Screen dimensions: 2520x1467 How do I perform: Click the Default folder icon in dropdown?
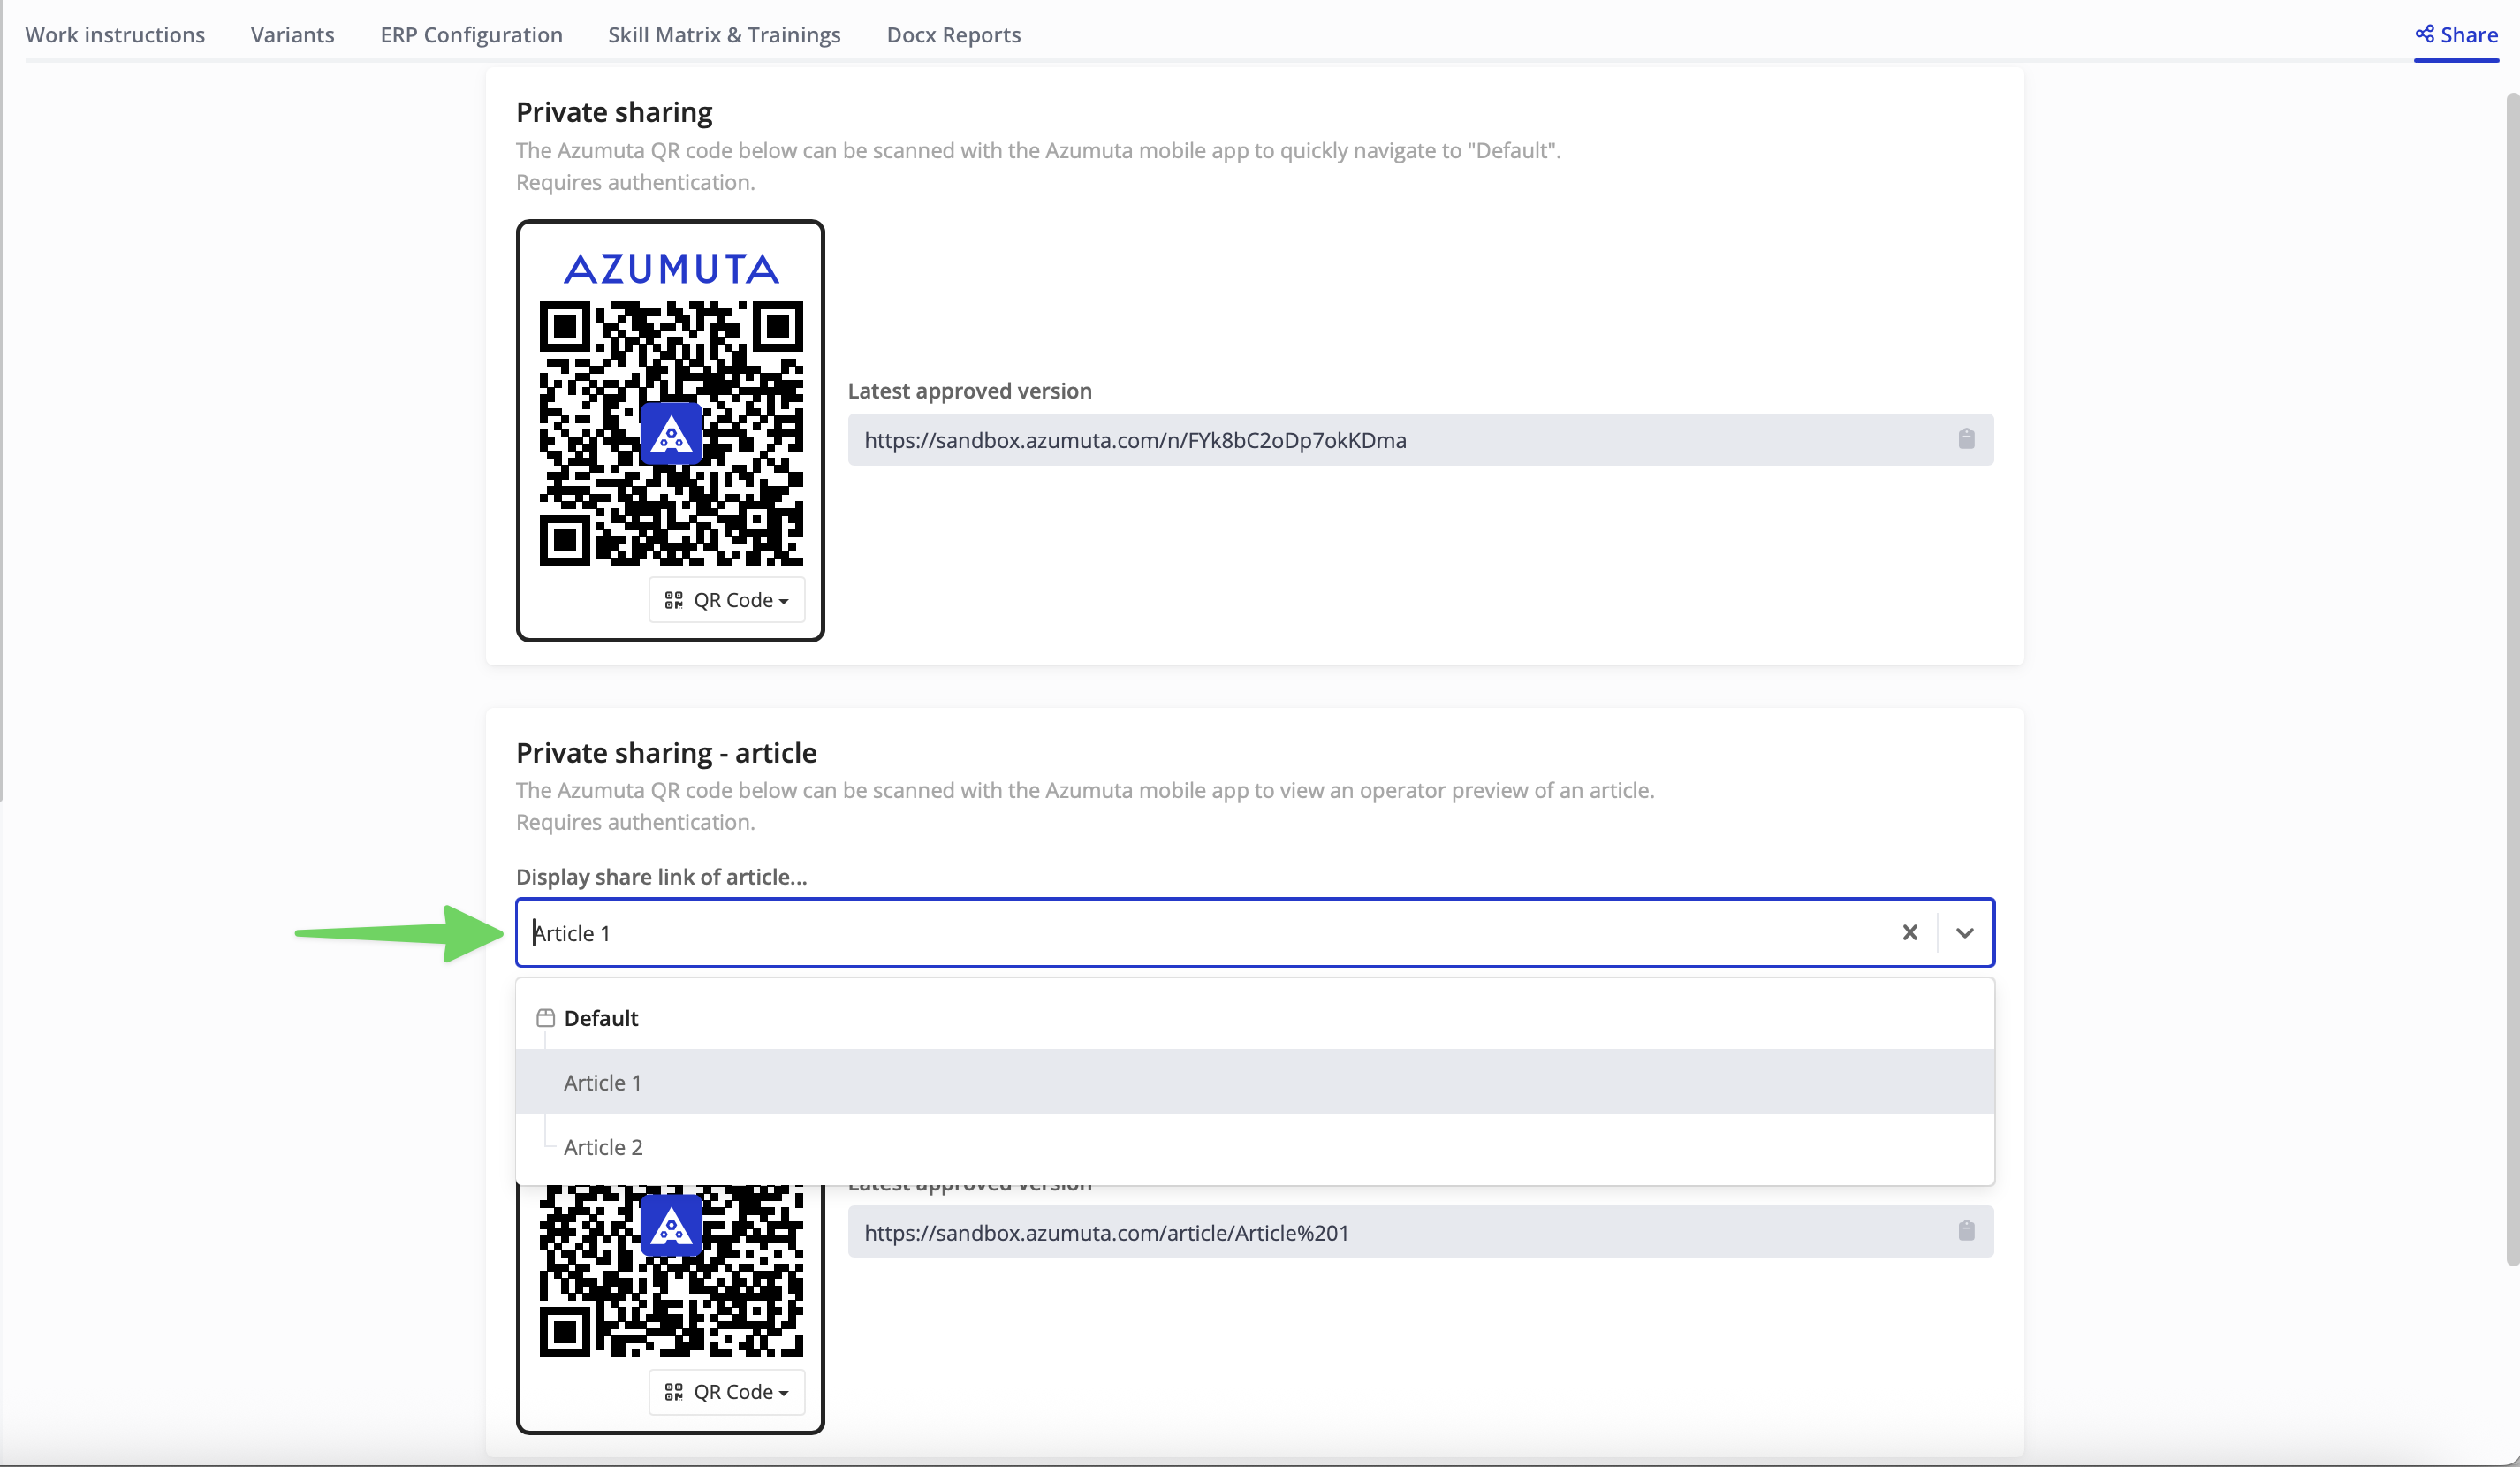point(545,1018)
